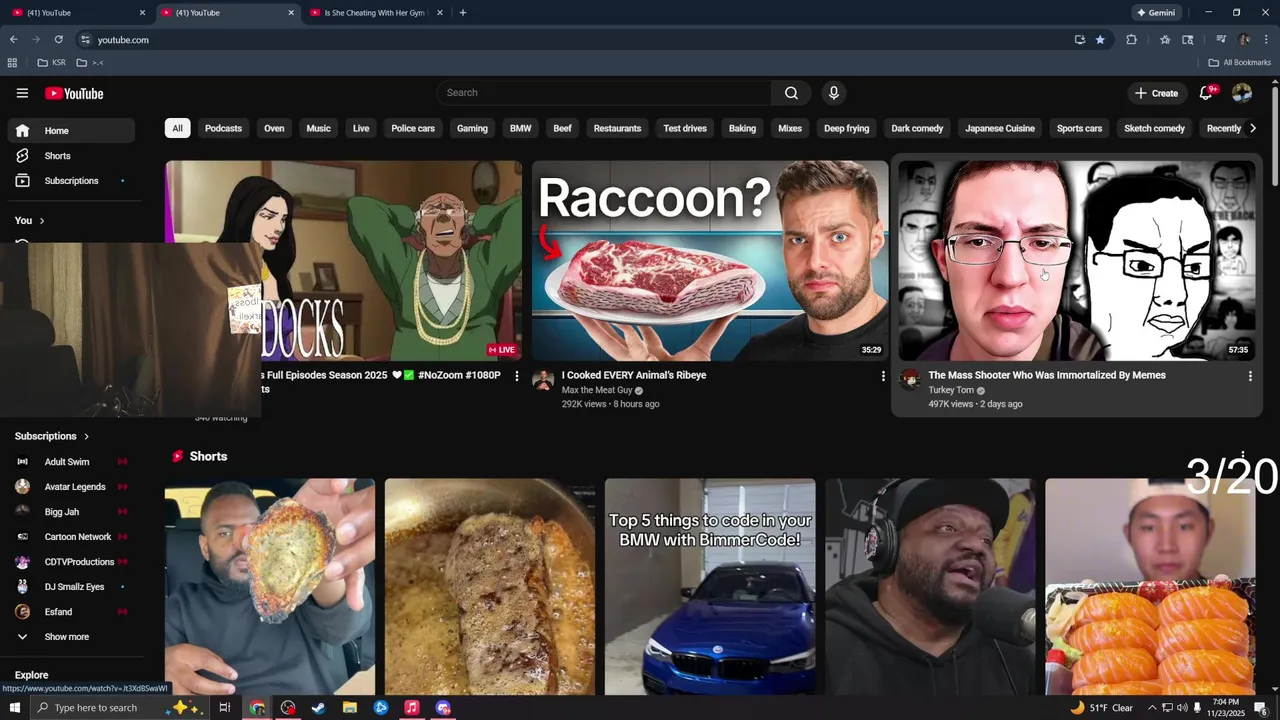
Task: Open the YouTube account avatar menu
Action: pos(1242,93)
